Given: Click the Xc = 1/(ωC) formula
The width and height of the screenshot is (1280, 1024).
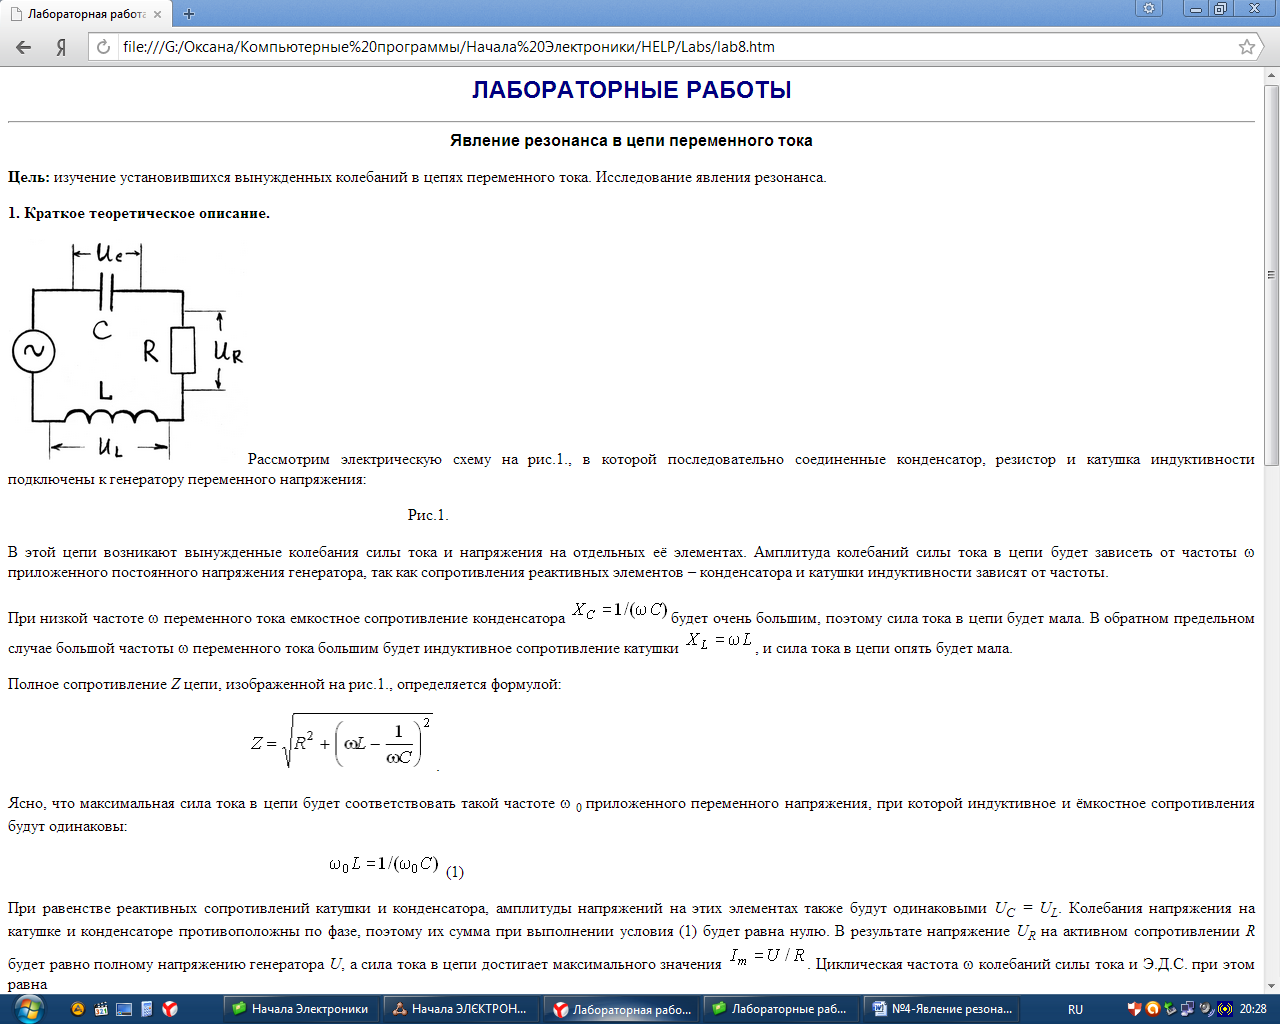Looking at the screenshot, I should click(619, 610).
